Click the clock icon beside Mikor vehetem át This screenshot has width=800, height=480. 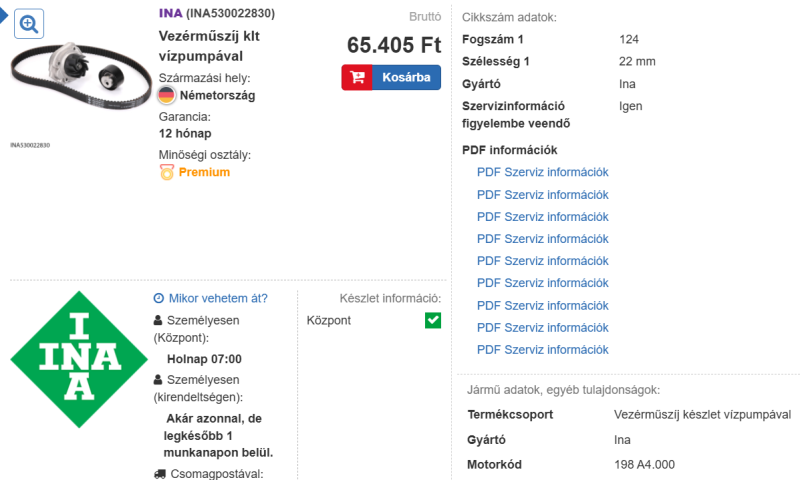(x=158, y=298)
